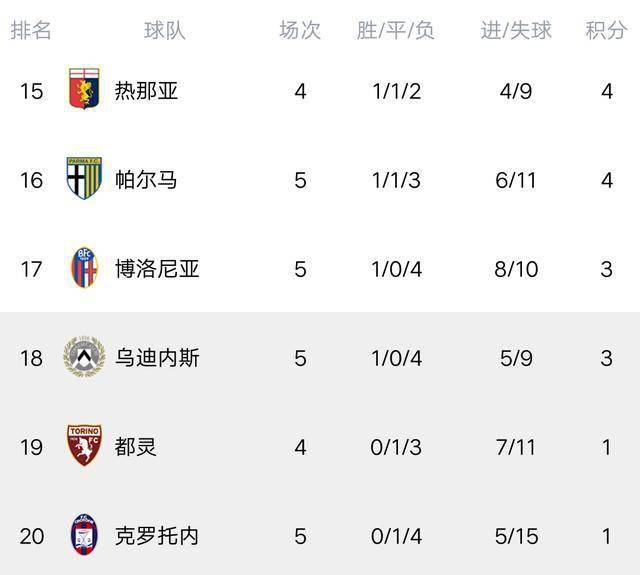This screenshot has height=575, width=640.
Task: Click the Torino team crest icon
Action: [83, 446]
